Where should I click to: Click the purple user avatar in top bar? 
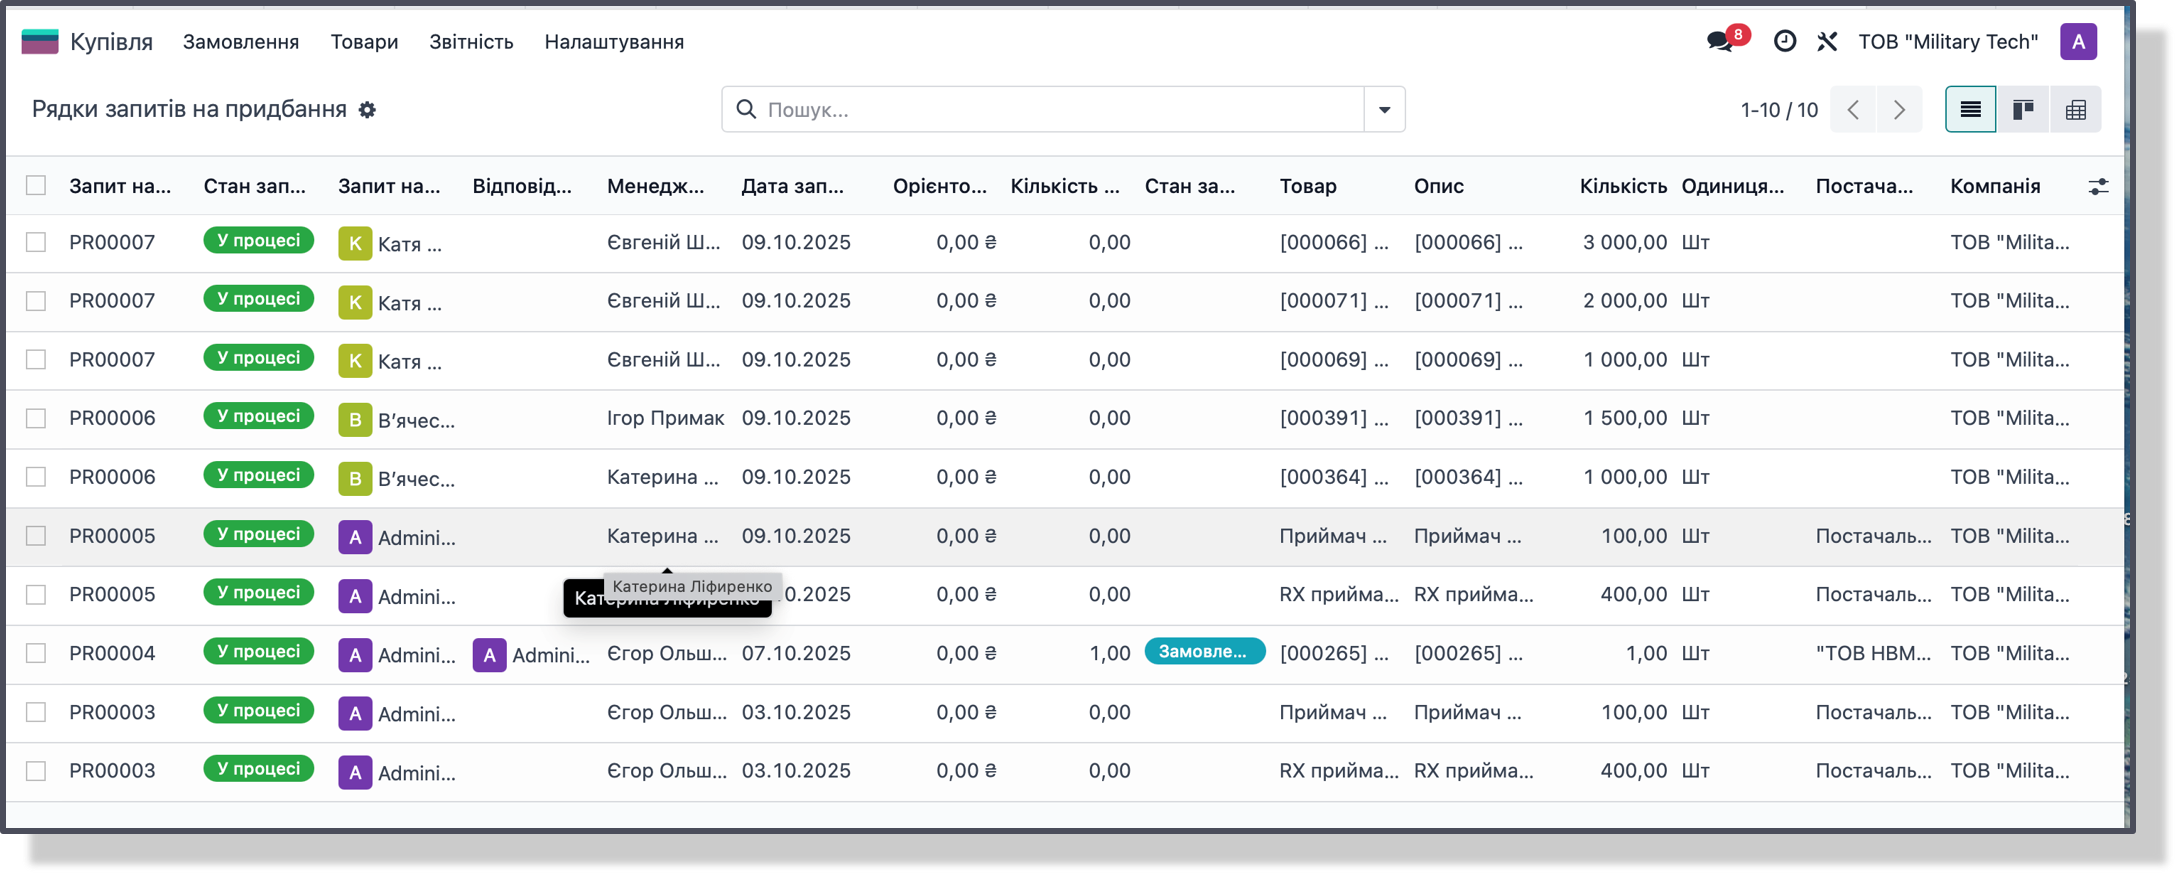(x=2078, y=42)
